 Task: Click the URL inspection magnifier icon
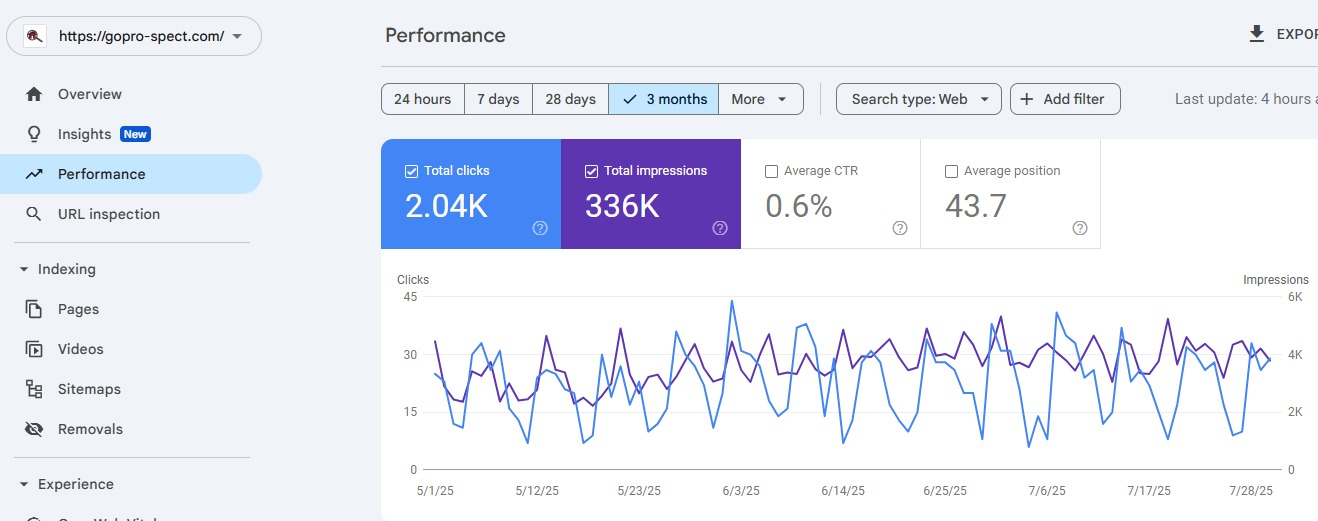(34, 214)
